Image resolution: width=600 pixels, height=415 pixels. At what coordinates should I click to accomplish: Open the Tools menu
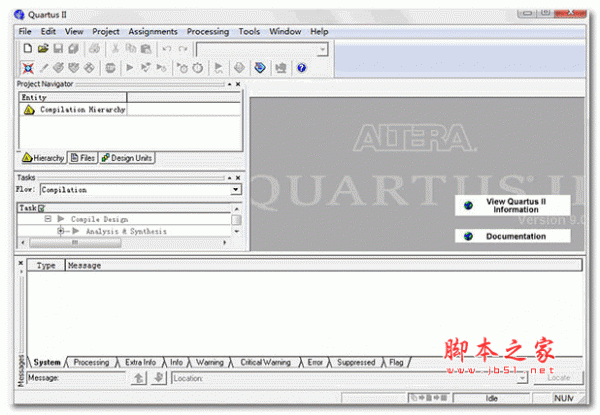tap(249, 31)
